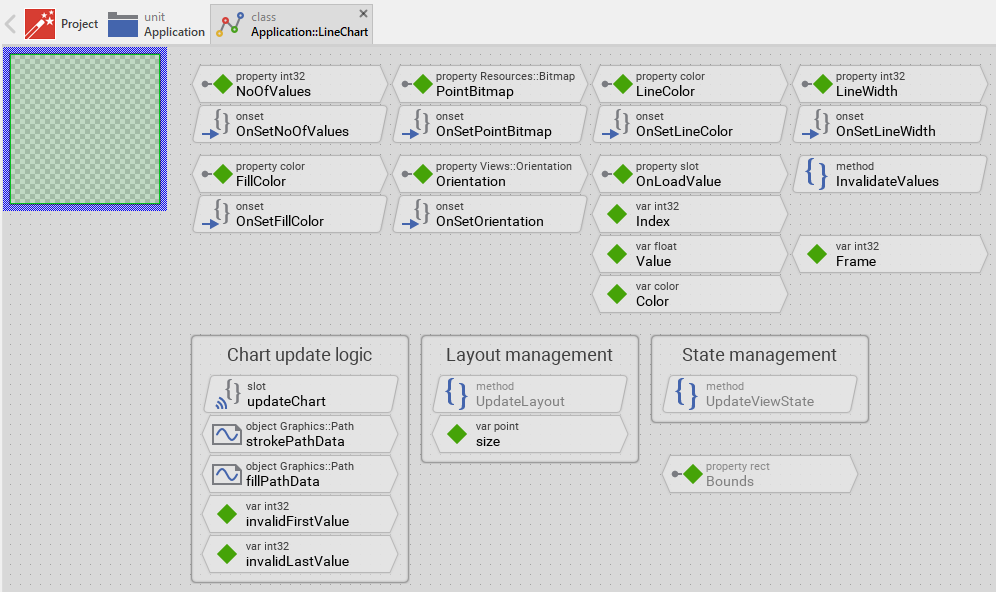996x592 pixels.
Task: Click the back navigation arrow
Action: tap(11, 23)
